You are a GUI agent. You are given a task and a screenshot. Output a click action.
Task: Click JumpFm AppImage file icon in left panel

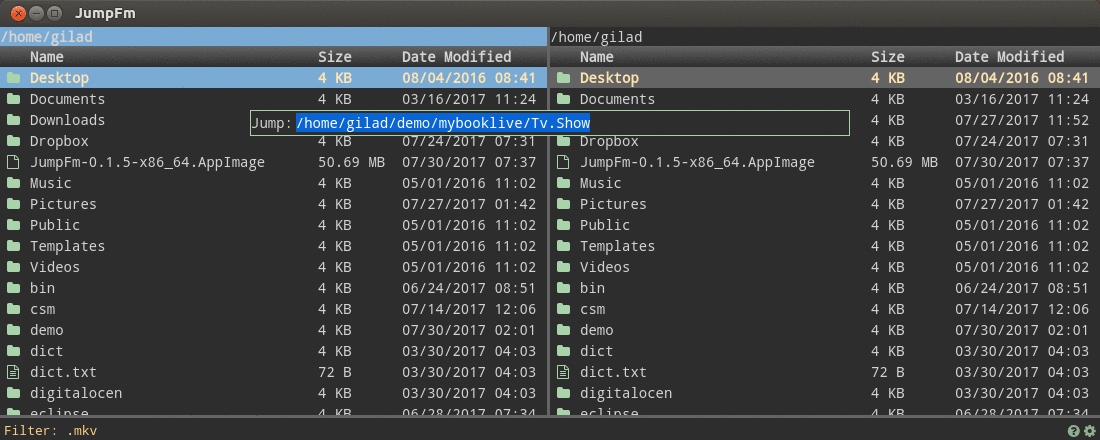pos(13,162)
